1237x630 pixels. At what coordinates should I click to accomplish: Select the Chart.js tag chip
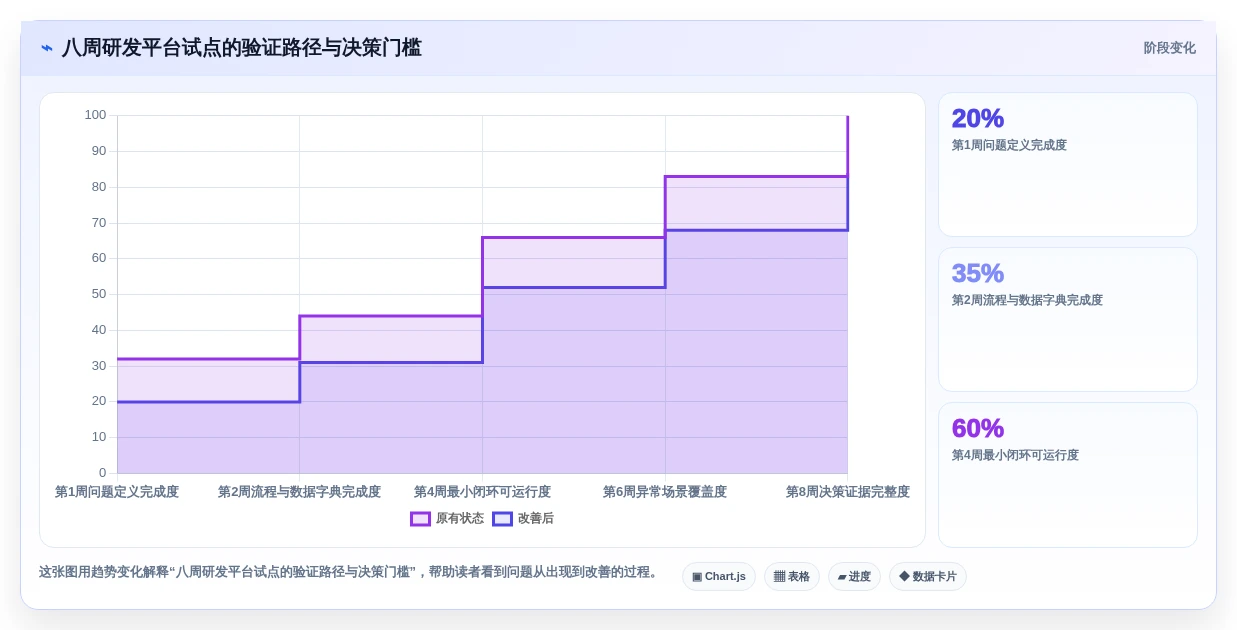tap(719, 576)
